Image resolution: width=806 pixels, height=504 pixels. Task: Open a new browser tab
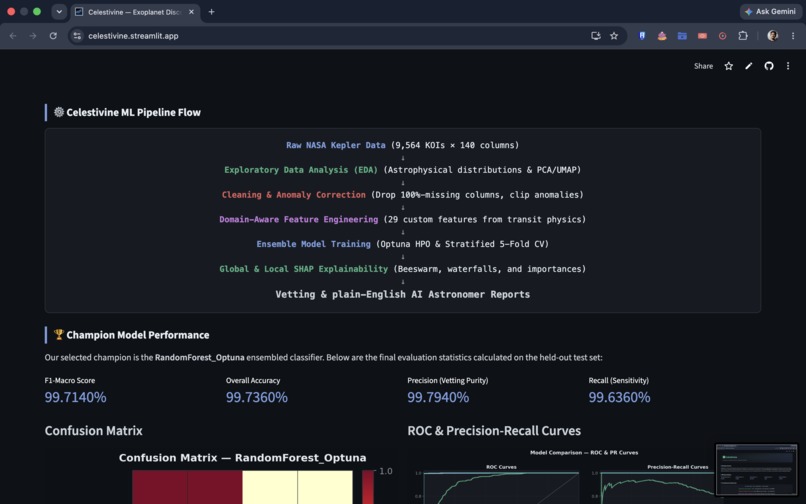[211, 12]
